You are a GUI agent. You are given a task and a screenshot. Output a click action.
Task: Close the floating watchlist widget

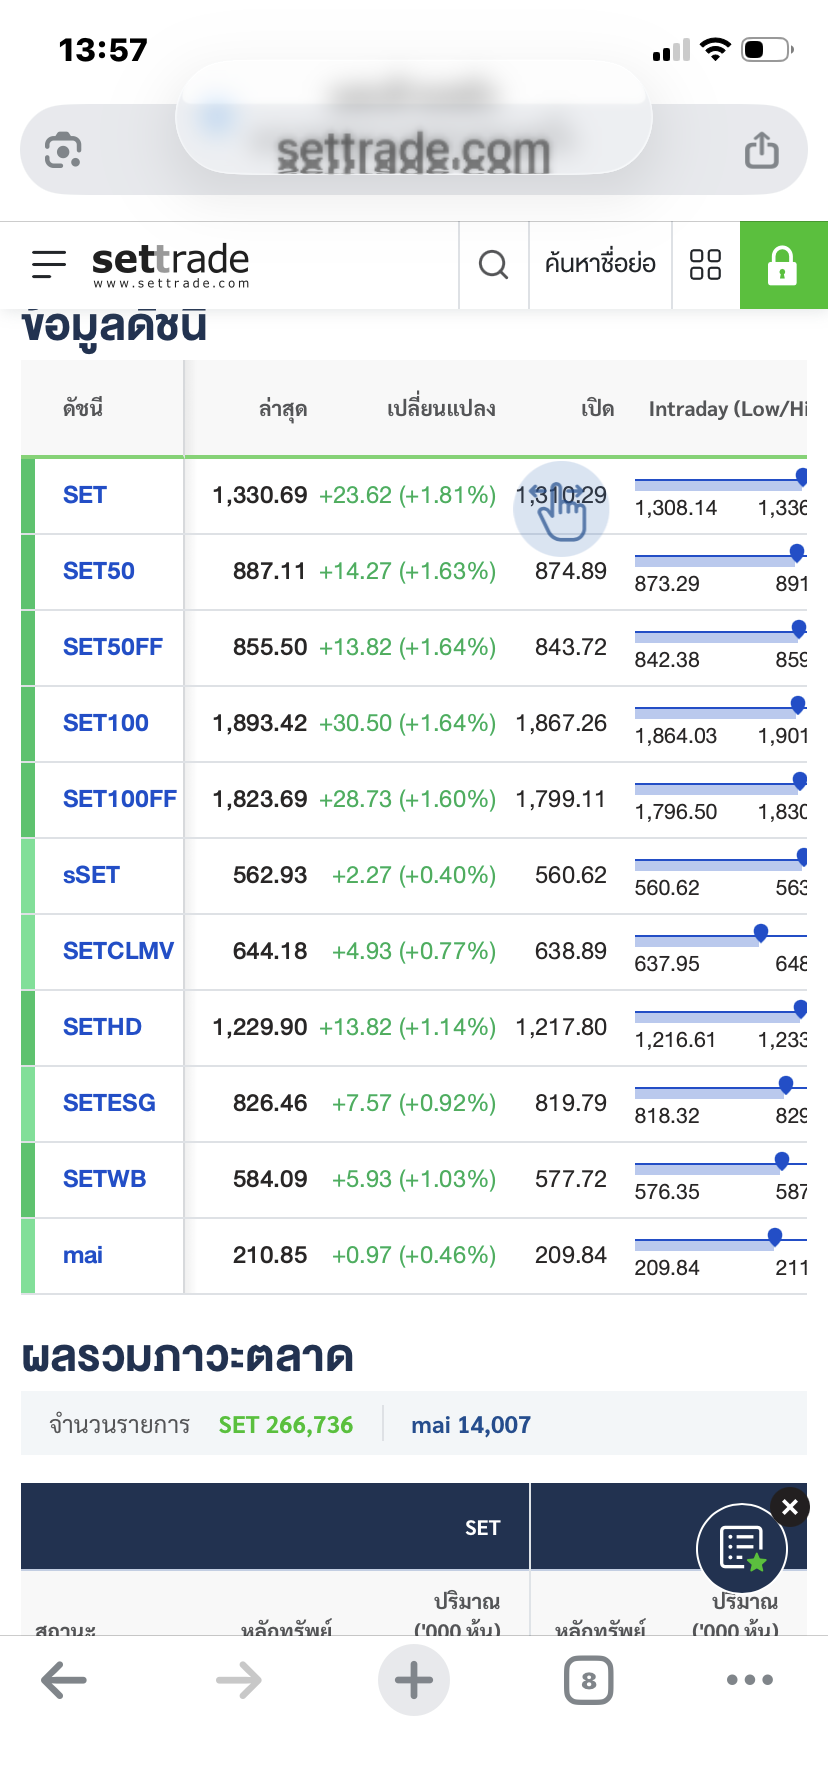(x=789, y=1507)
